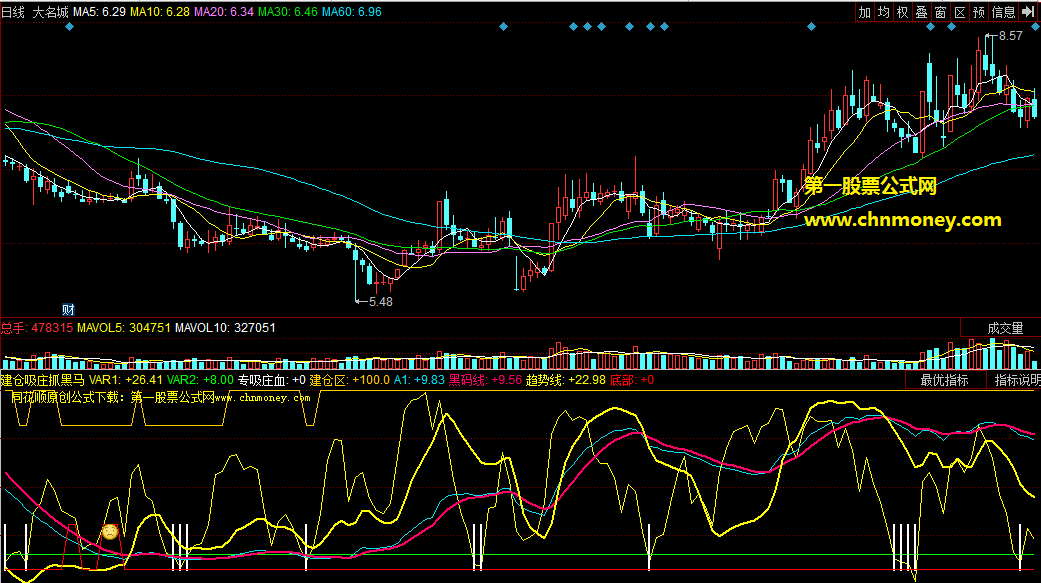The image size is (1041, 583).
Task: Click the 最优指标 button
Action: [944, 380]
